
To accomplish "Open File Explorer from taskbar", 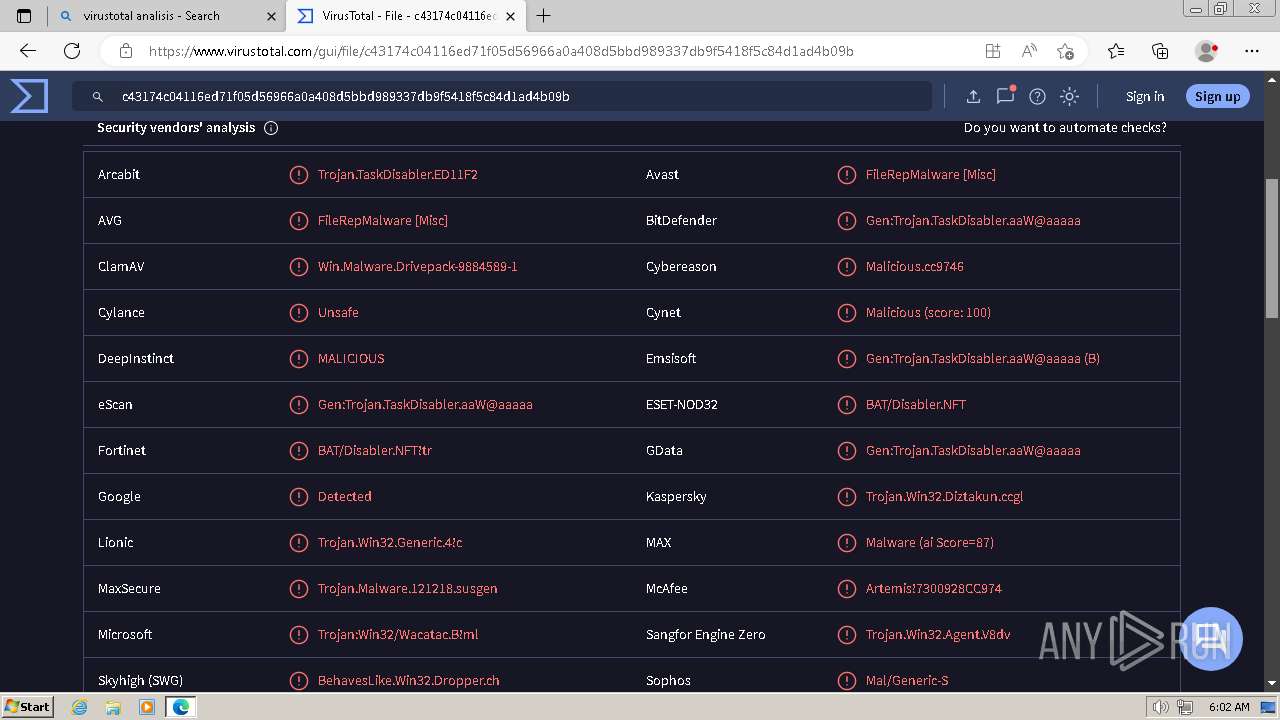I will (113, 707).
